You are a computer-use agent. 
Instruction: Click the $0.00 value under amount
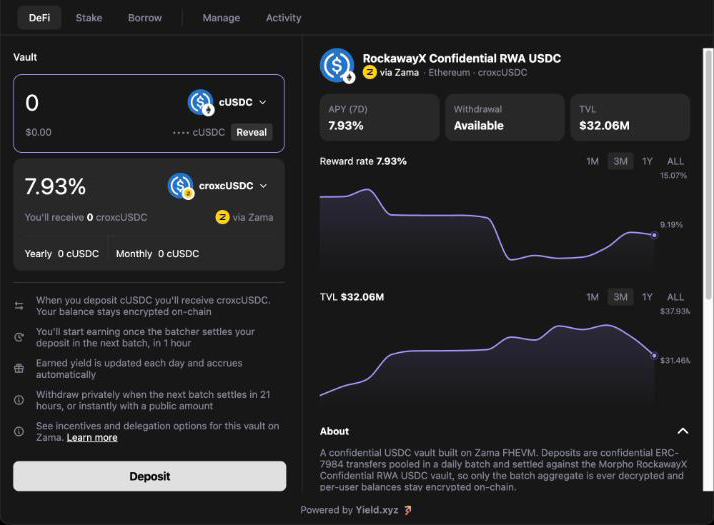tap(38, 133)
